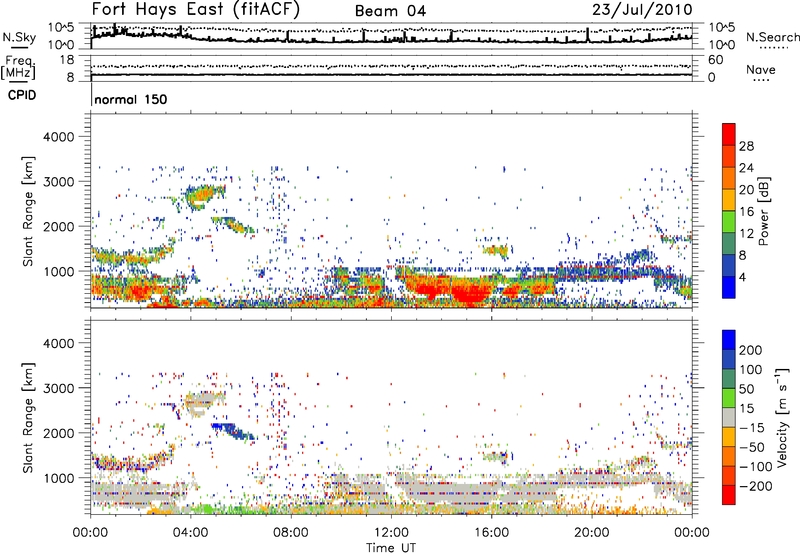Click the '4000' tick of power panel
Image resolution: width=800 pixels, height=554 pixels.
pos(58,137)
